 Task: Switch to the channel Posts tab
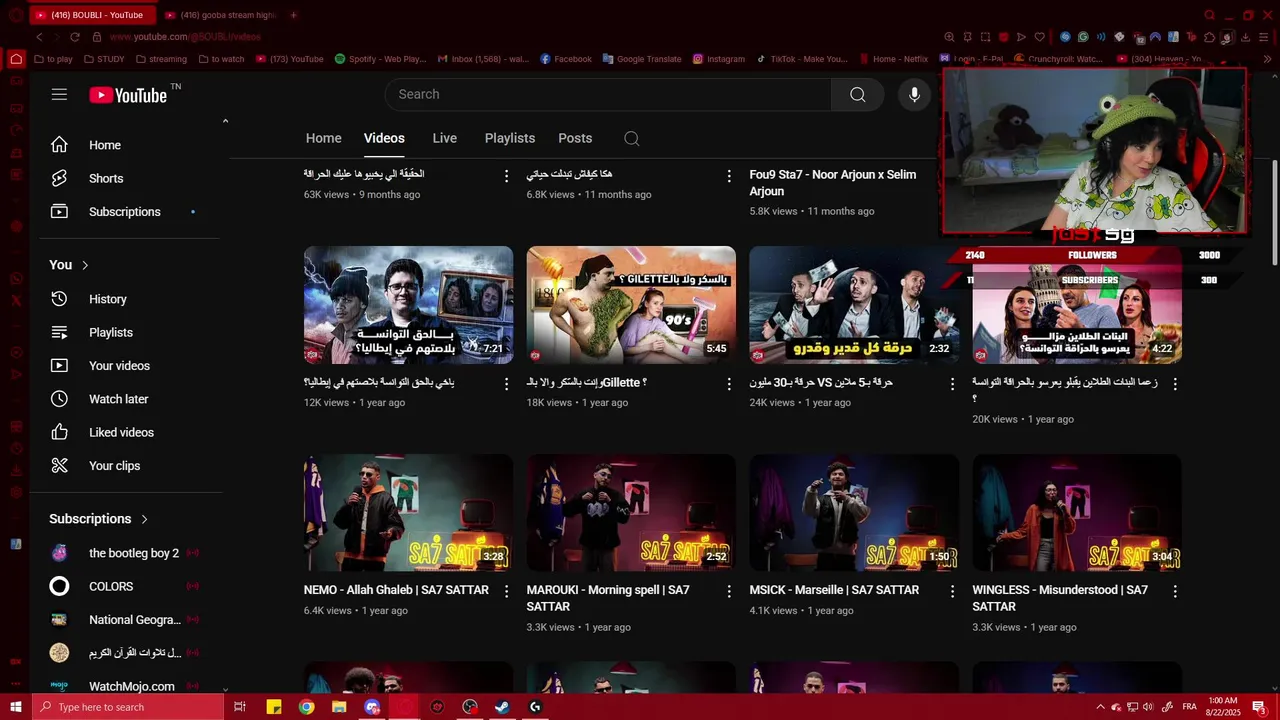(x=575, y=138)
